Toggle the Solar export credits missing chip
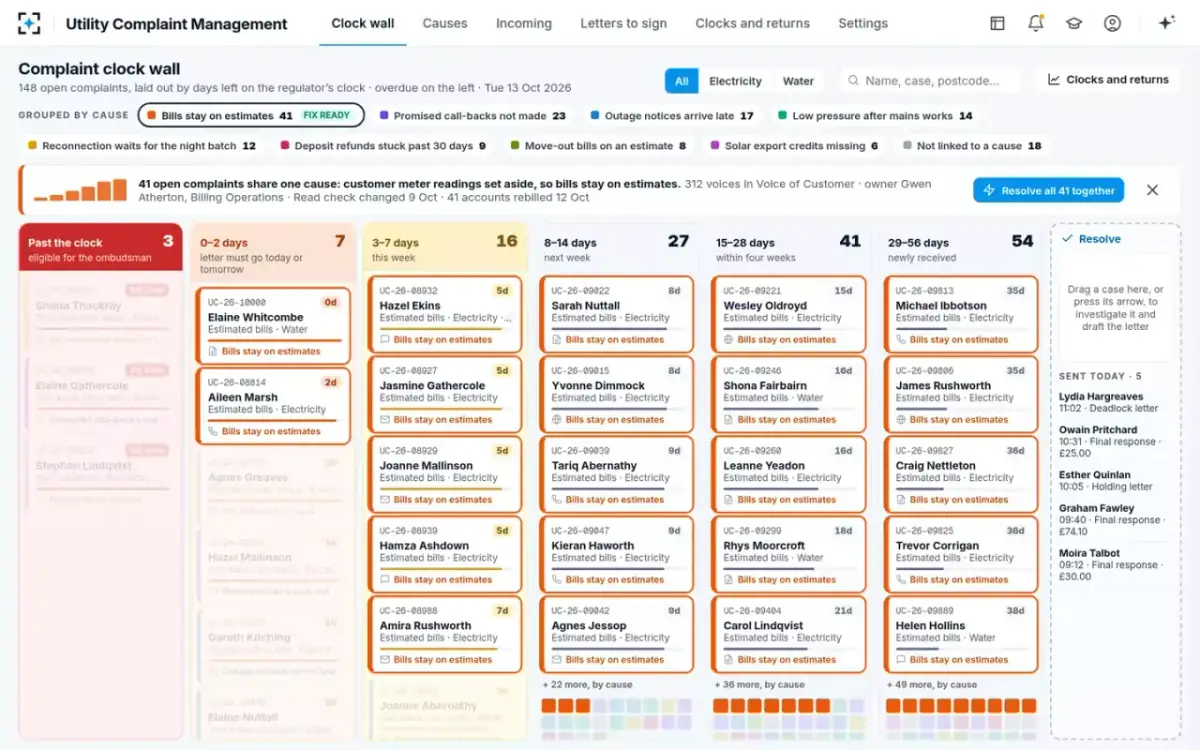 pos(794,146)
